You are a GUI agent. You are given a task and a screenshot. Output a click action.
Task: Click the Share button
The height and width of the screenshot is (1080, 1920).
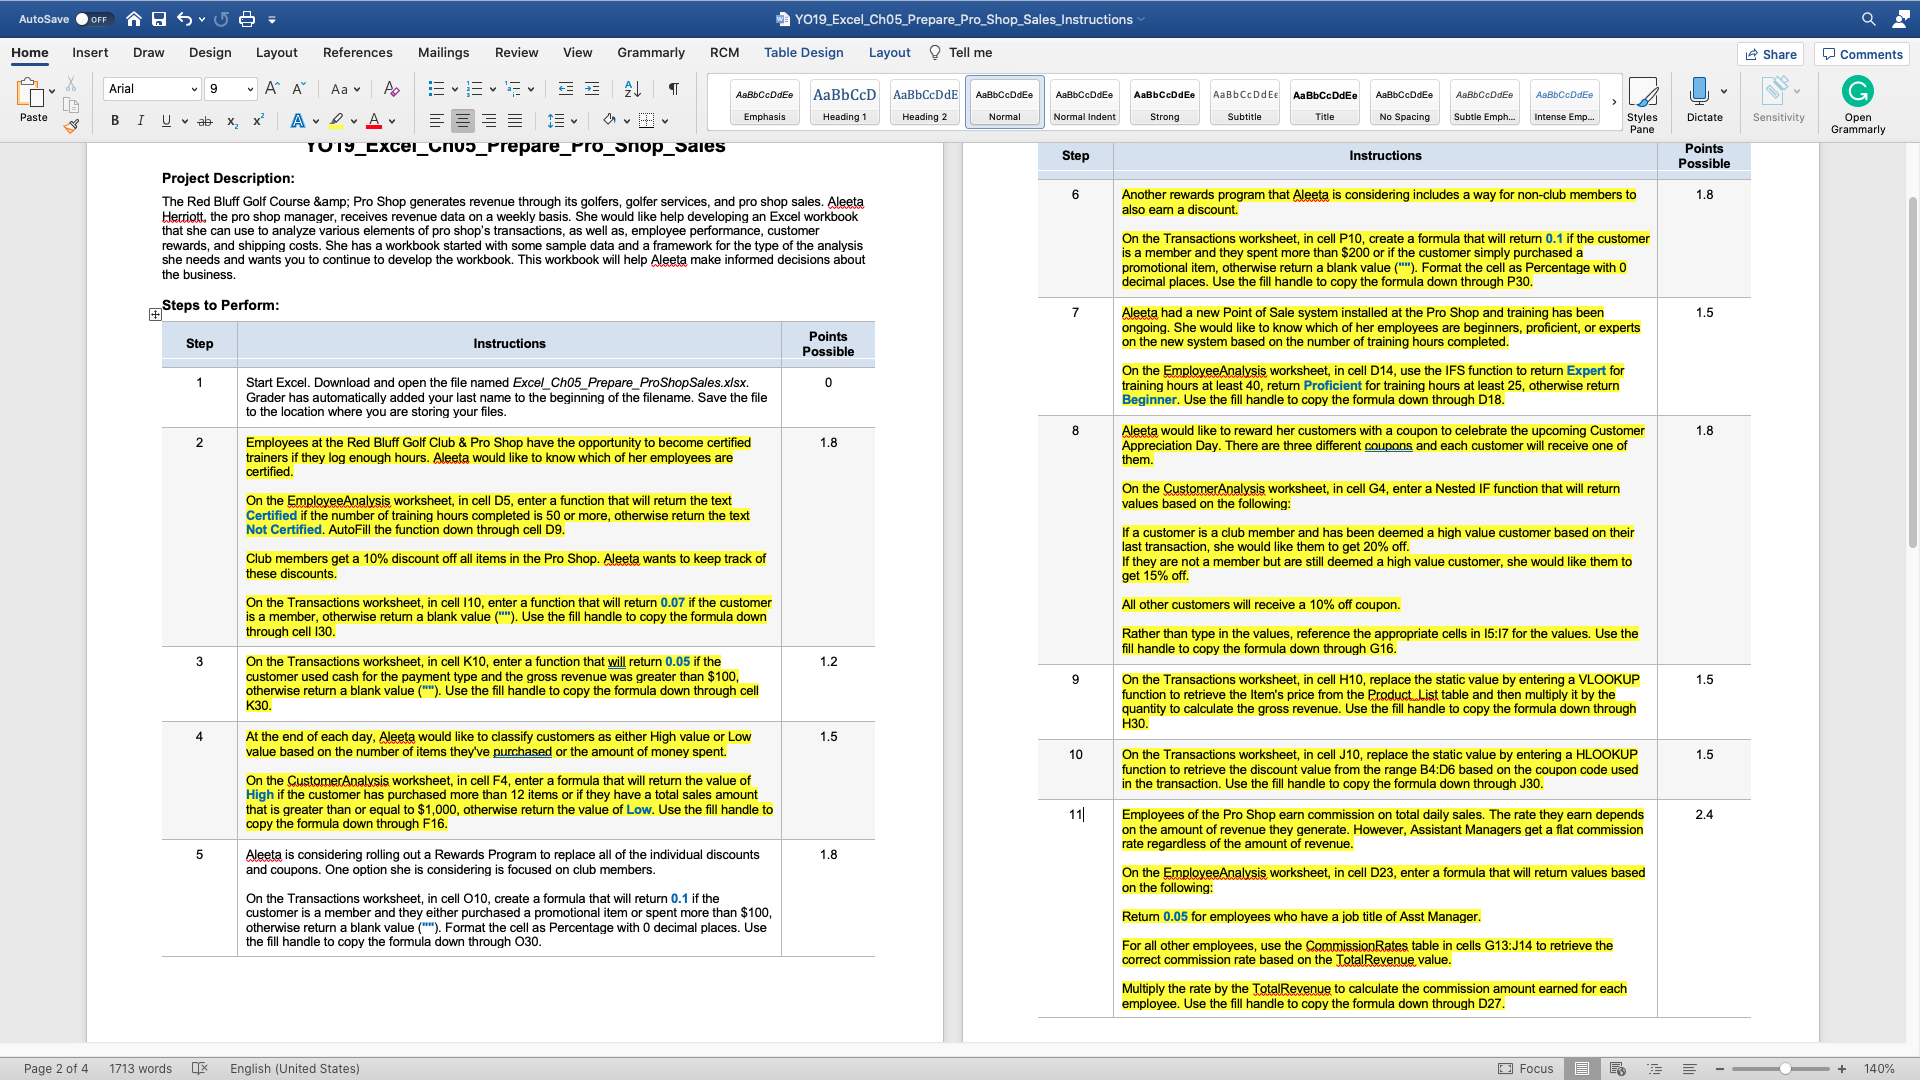(1770, 54)
